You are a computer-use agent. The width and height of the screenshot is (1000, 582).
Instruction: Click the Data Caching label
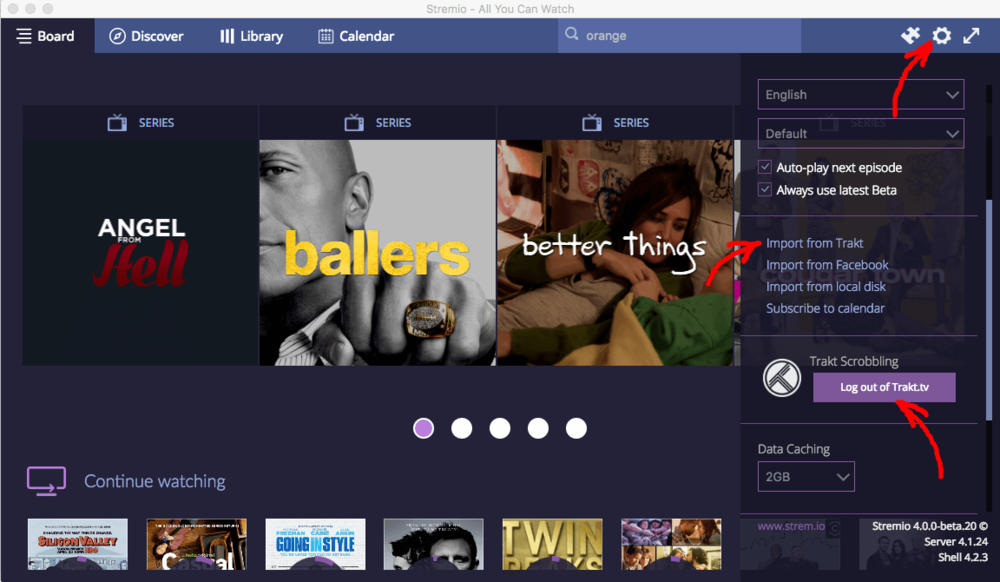click(x=793, y=449)
